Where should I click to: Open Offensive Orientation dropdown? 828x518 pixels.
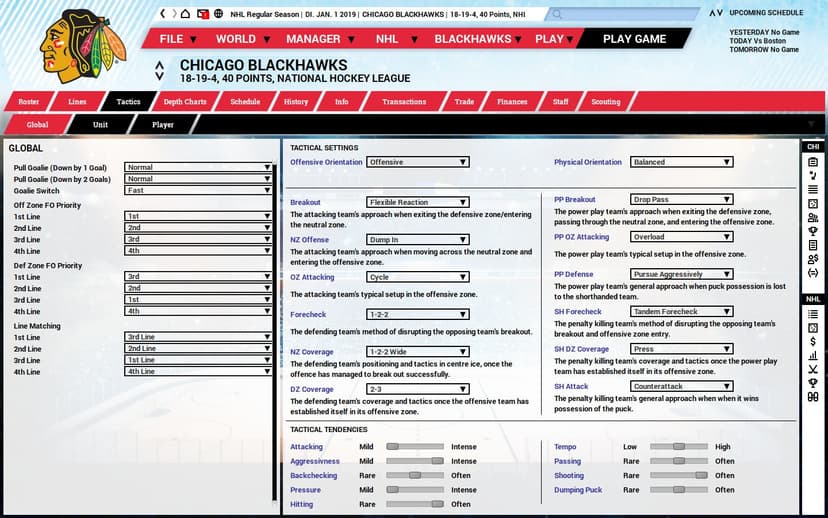[418, 162]
